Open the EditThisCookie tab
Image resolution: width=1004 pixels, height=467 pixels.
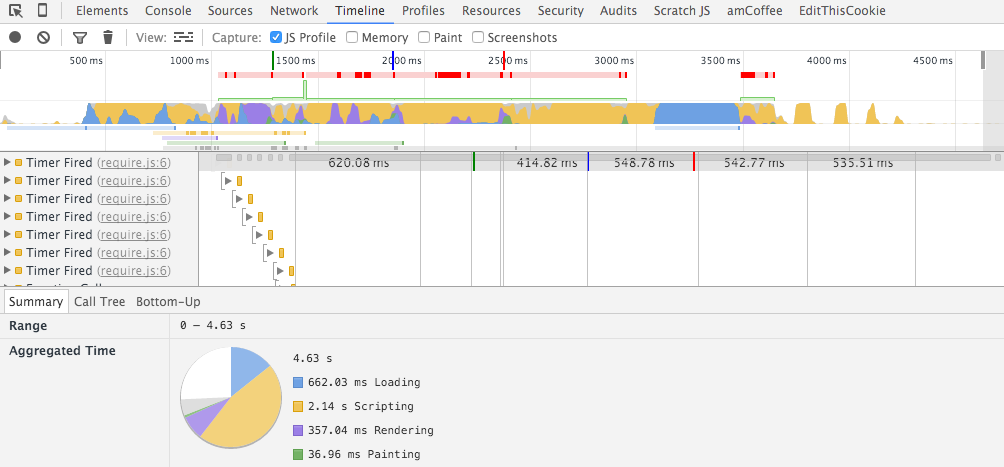click(x=842, y=11)
